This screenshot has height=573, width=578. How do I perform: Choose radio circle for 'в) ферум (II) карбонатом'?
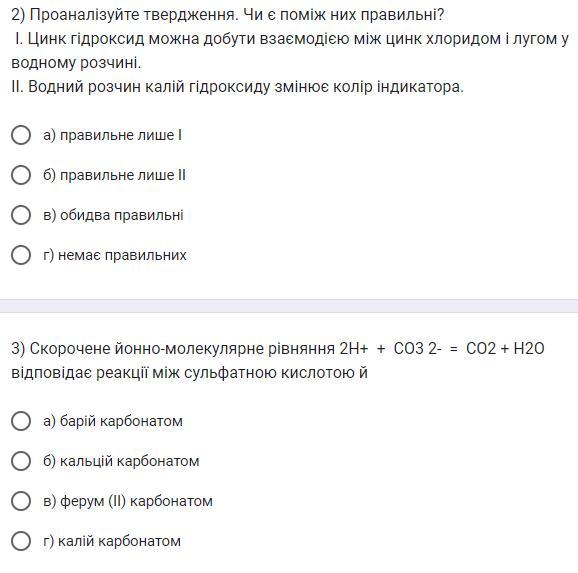click(21, 501)
